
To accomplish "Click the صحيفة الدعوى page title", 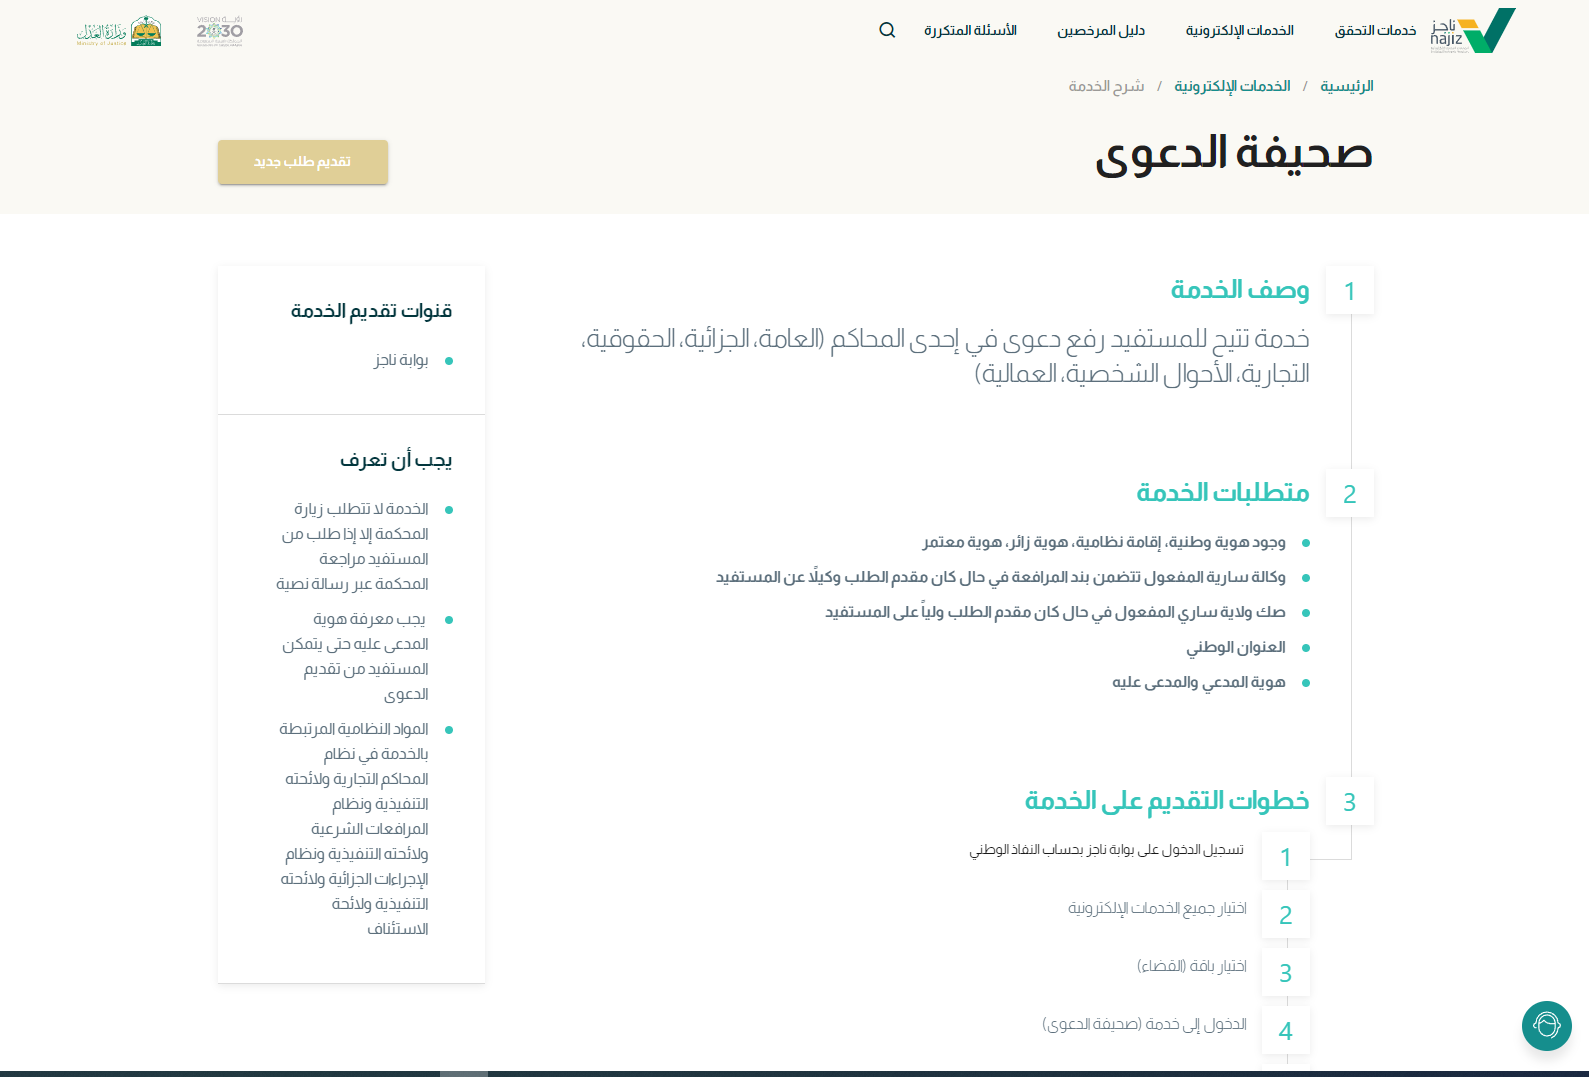I will (1234, 153).
